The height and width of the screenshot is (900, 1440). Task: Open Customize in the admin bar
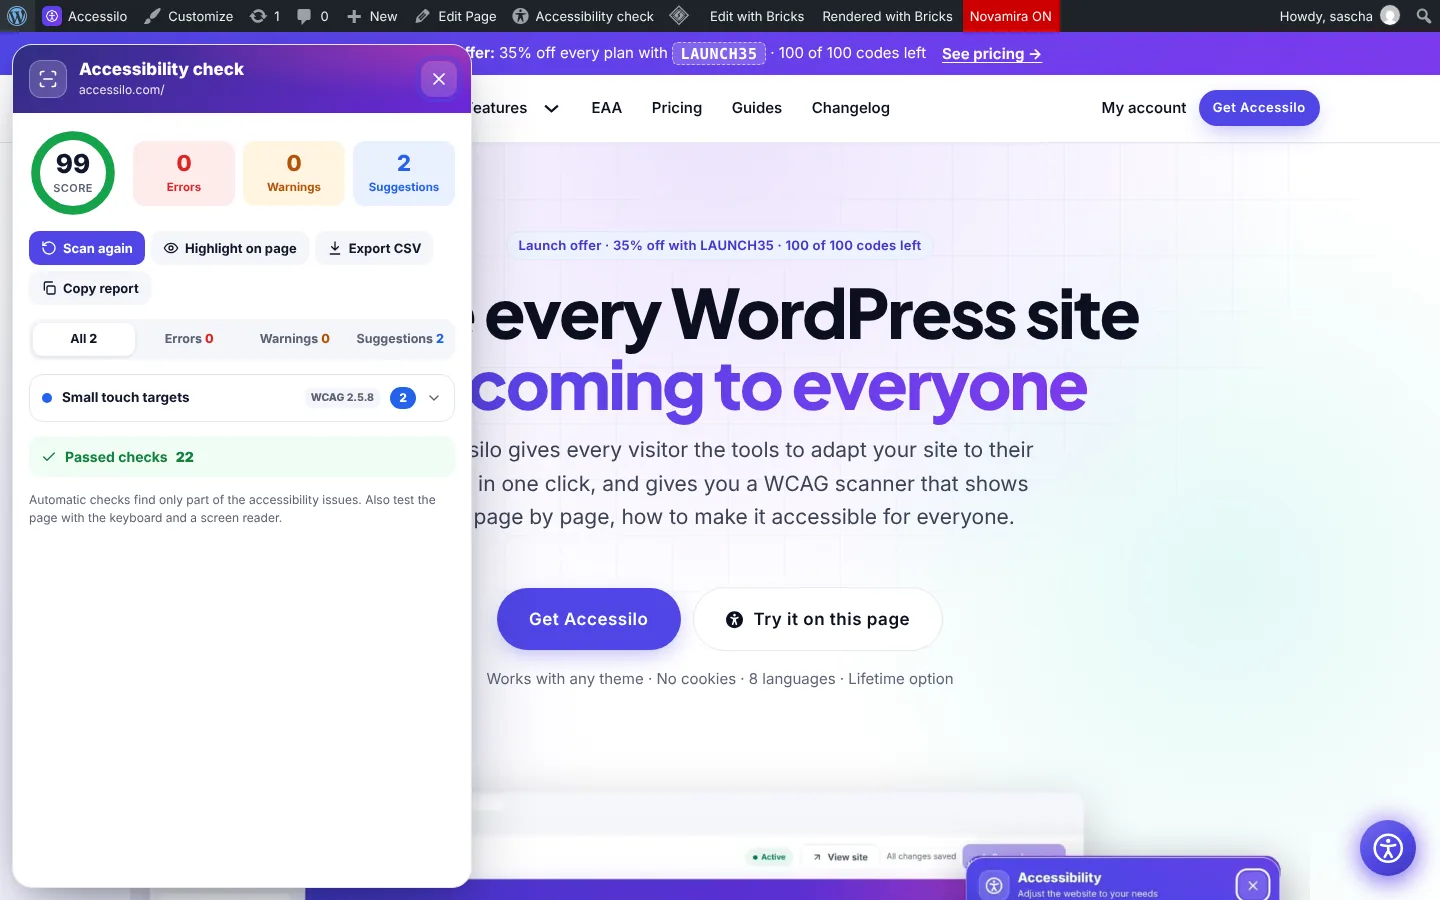point(188,16)
